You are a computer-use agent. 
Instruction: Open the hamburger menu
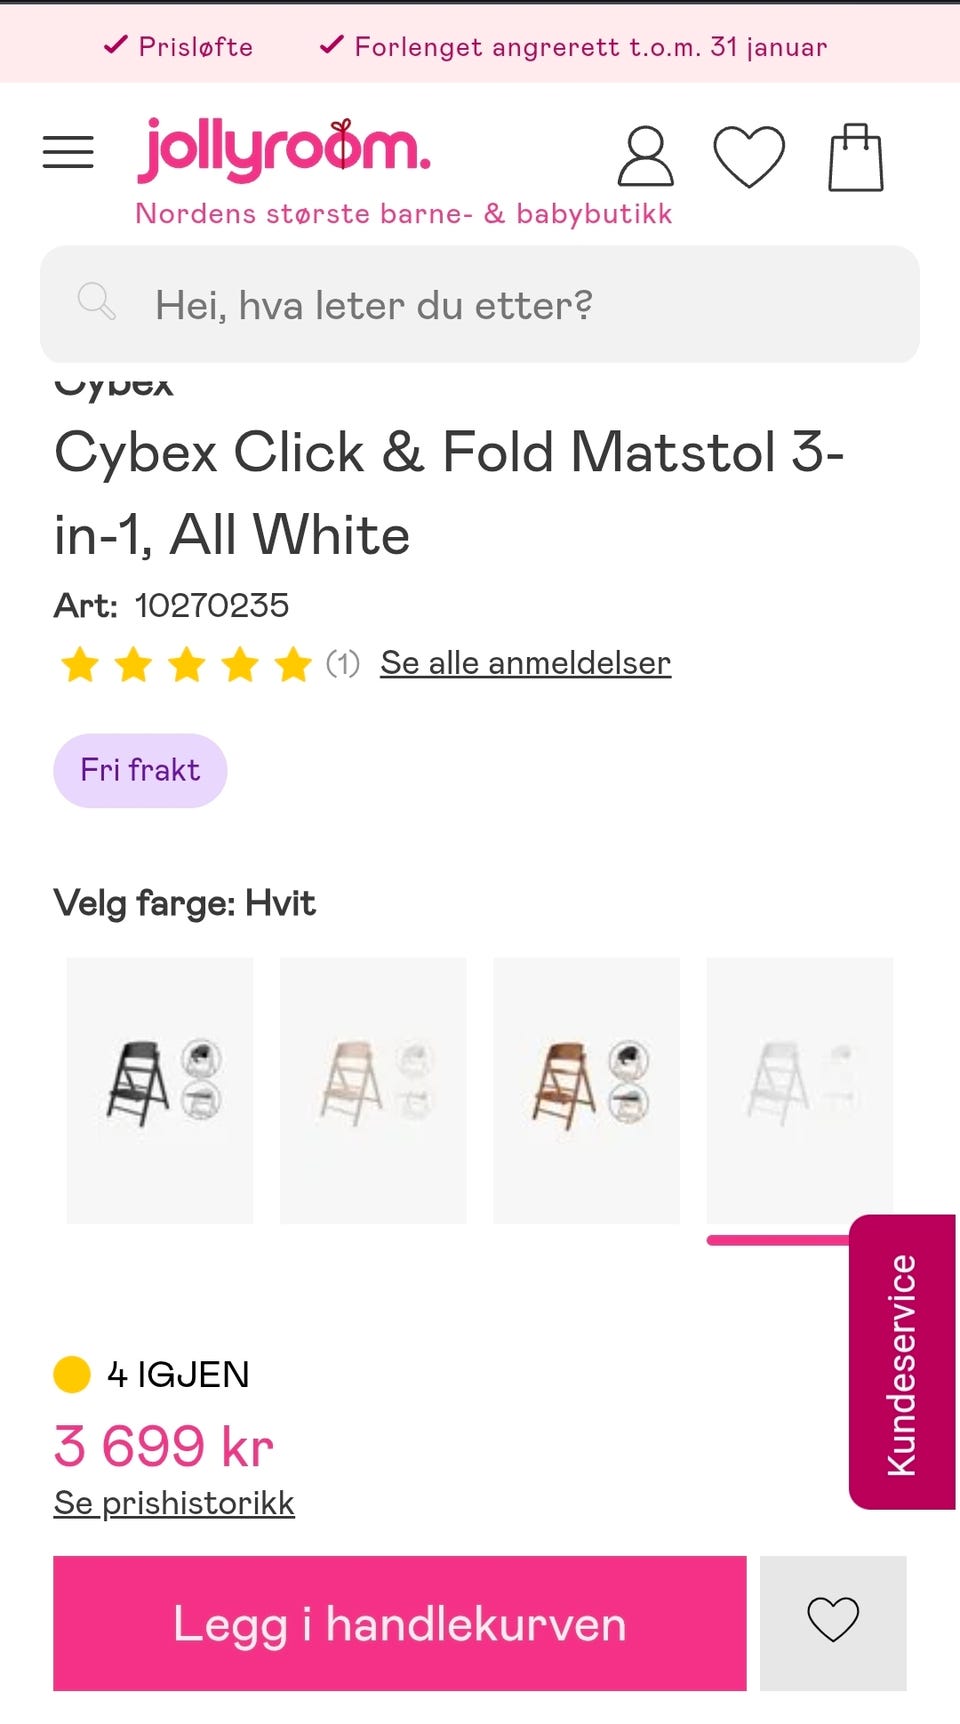click(x=68, y=152)
